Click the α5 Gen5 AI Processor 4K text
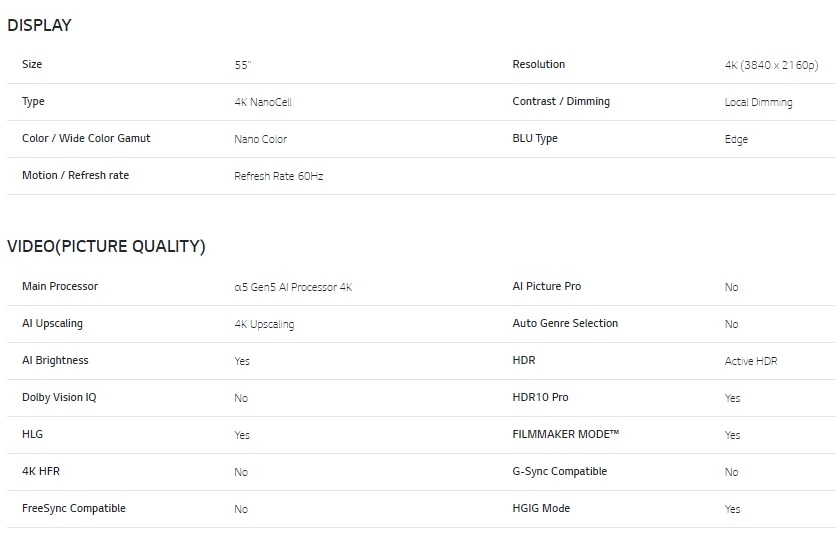Screen dimensions: 836x552 click(293, 287)
